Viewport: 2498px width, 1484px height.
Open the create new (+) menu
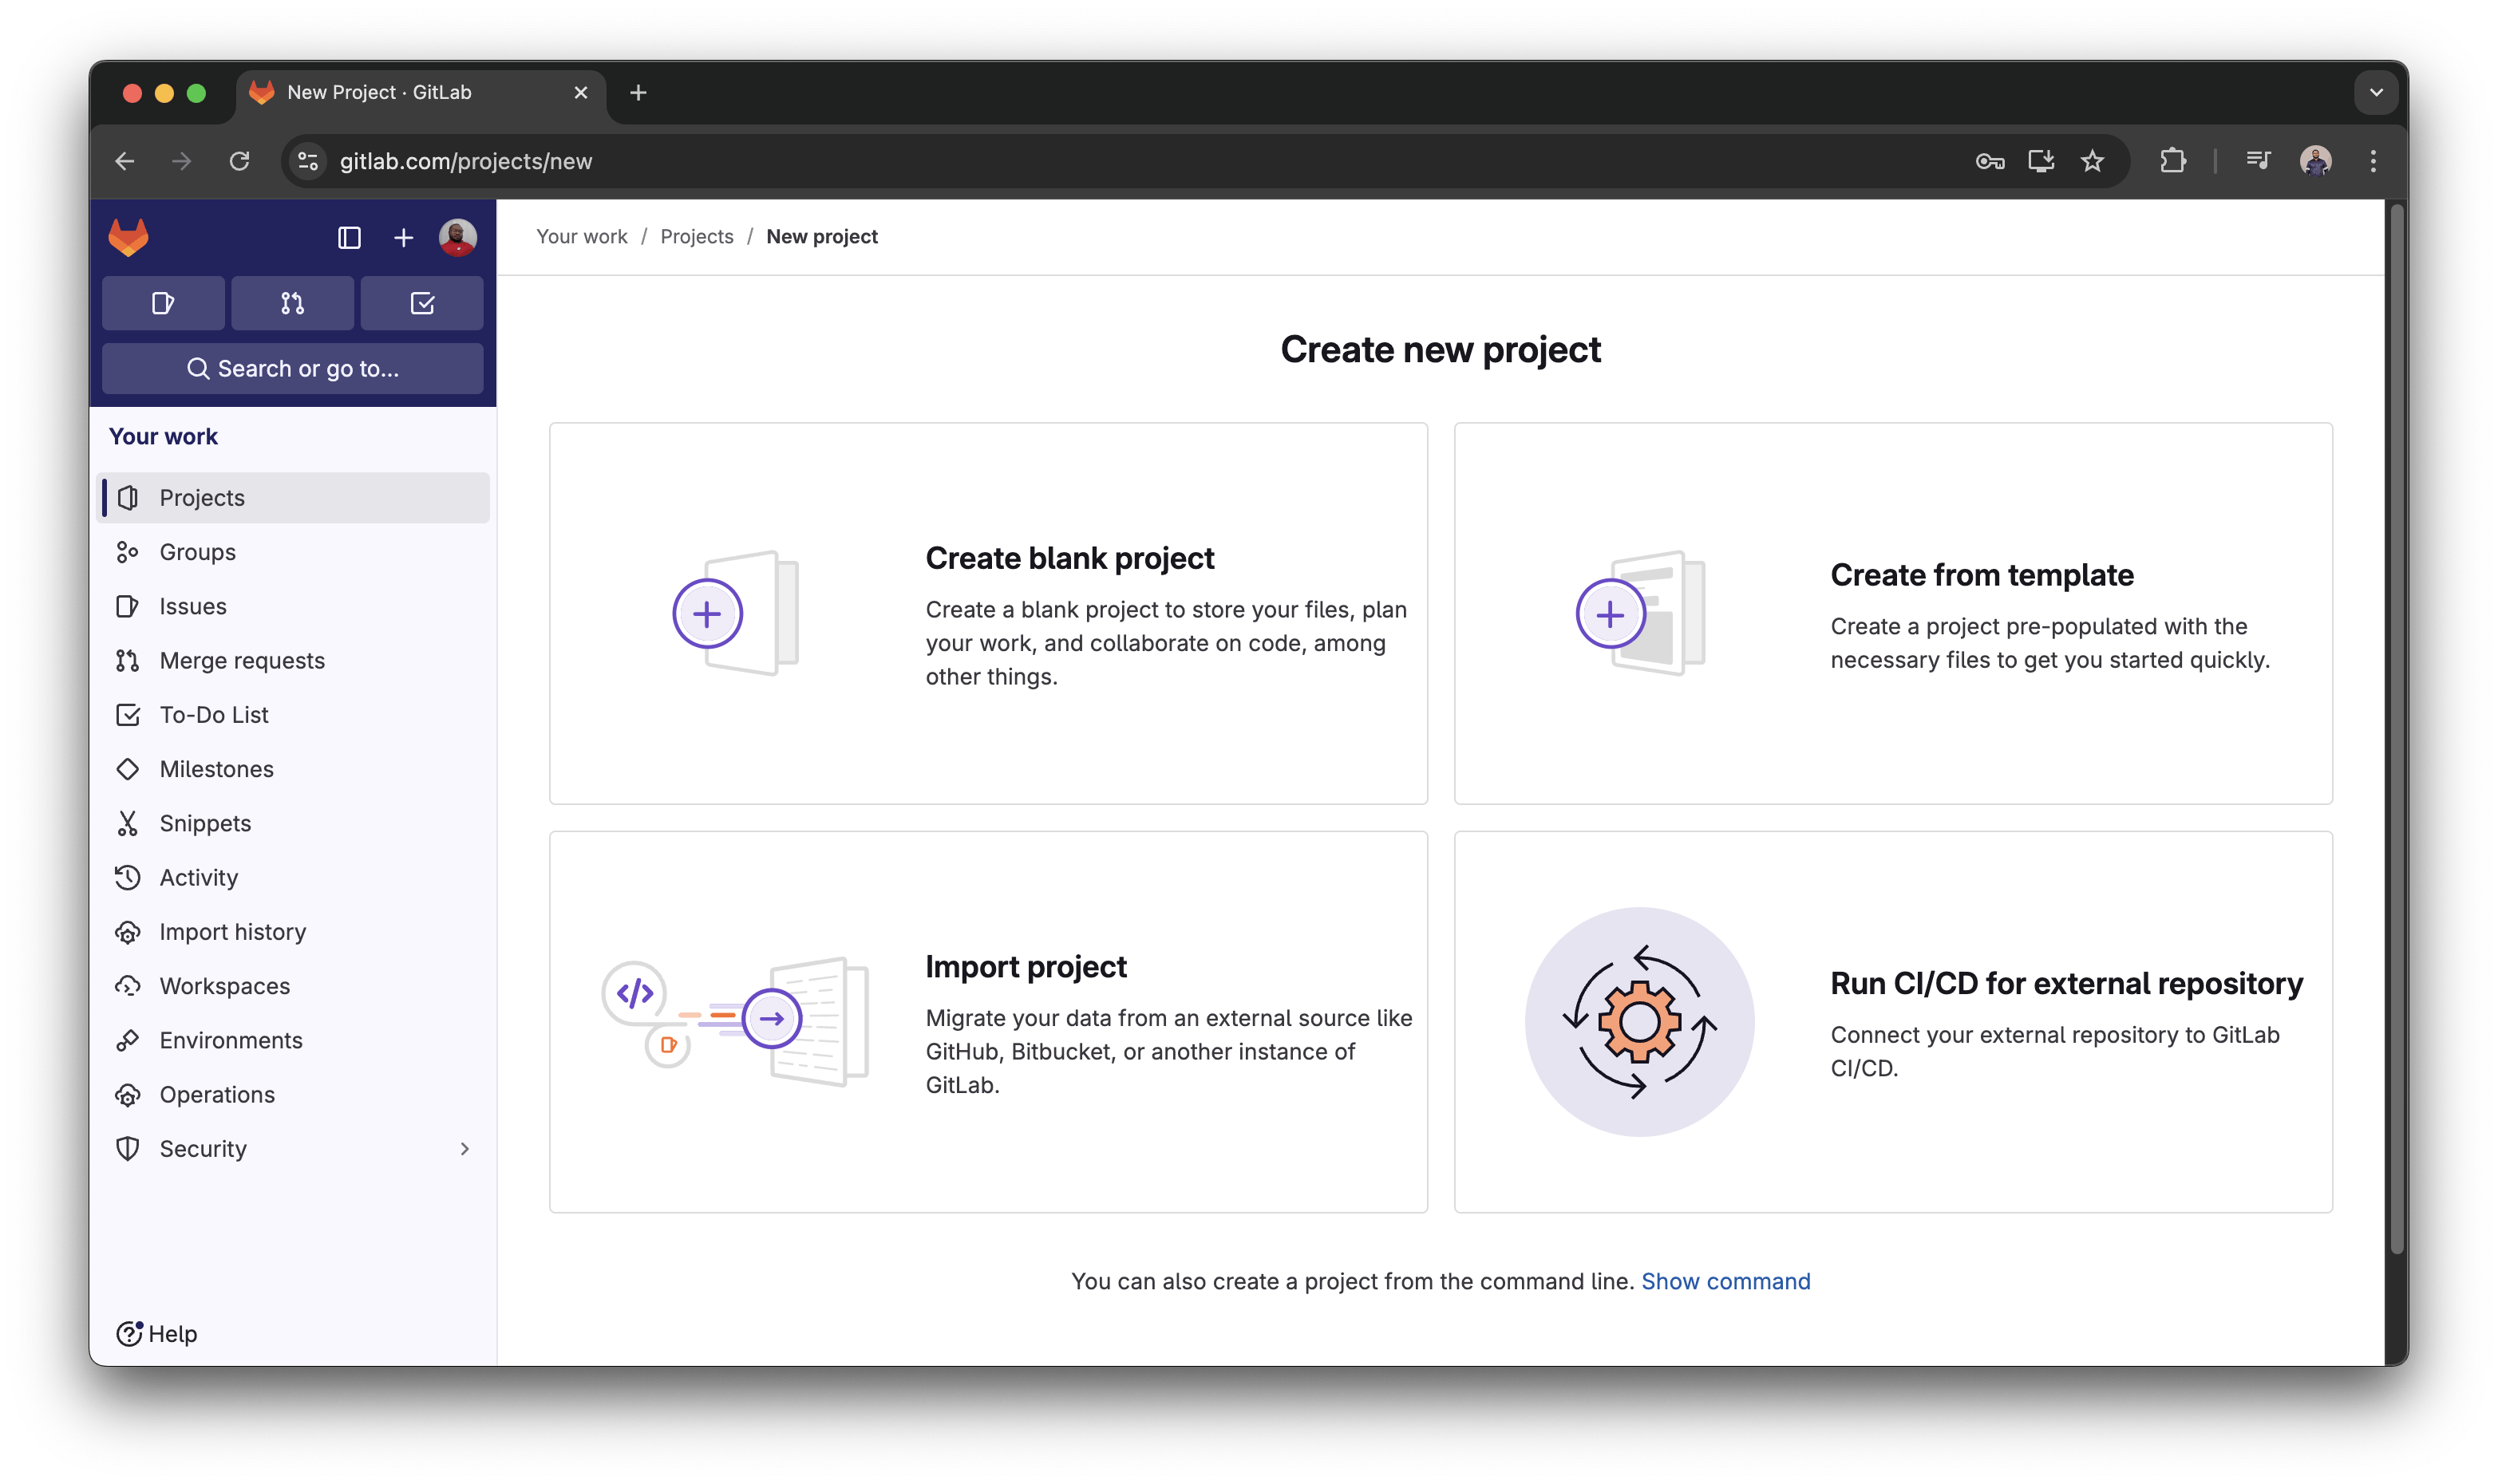403,238
